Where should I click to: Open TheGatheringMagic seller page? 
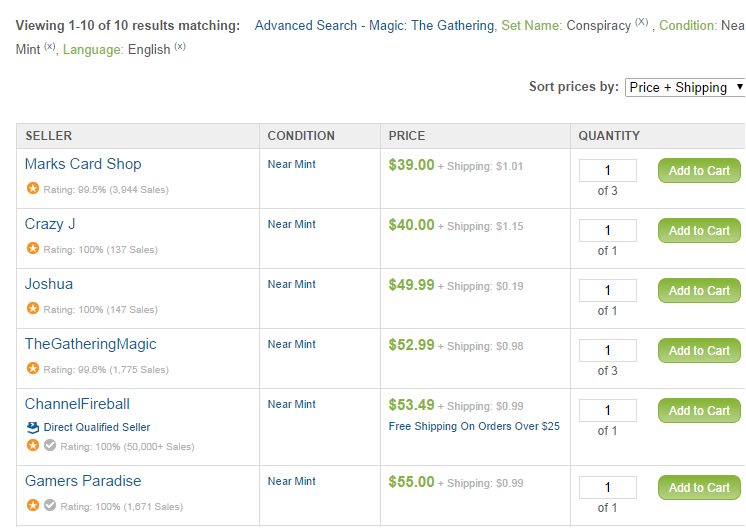[x=90, y=344]
